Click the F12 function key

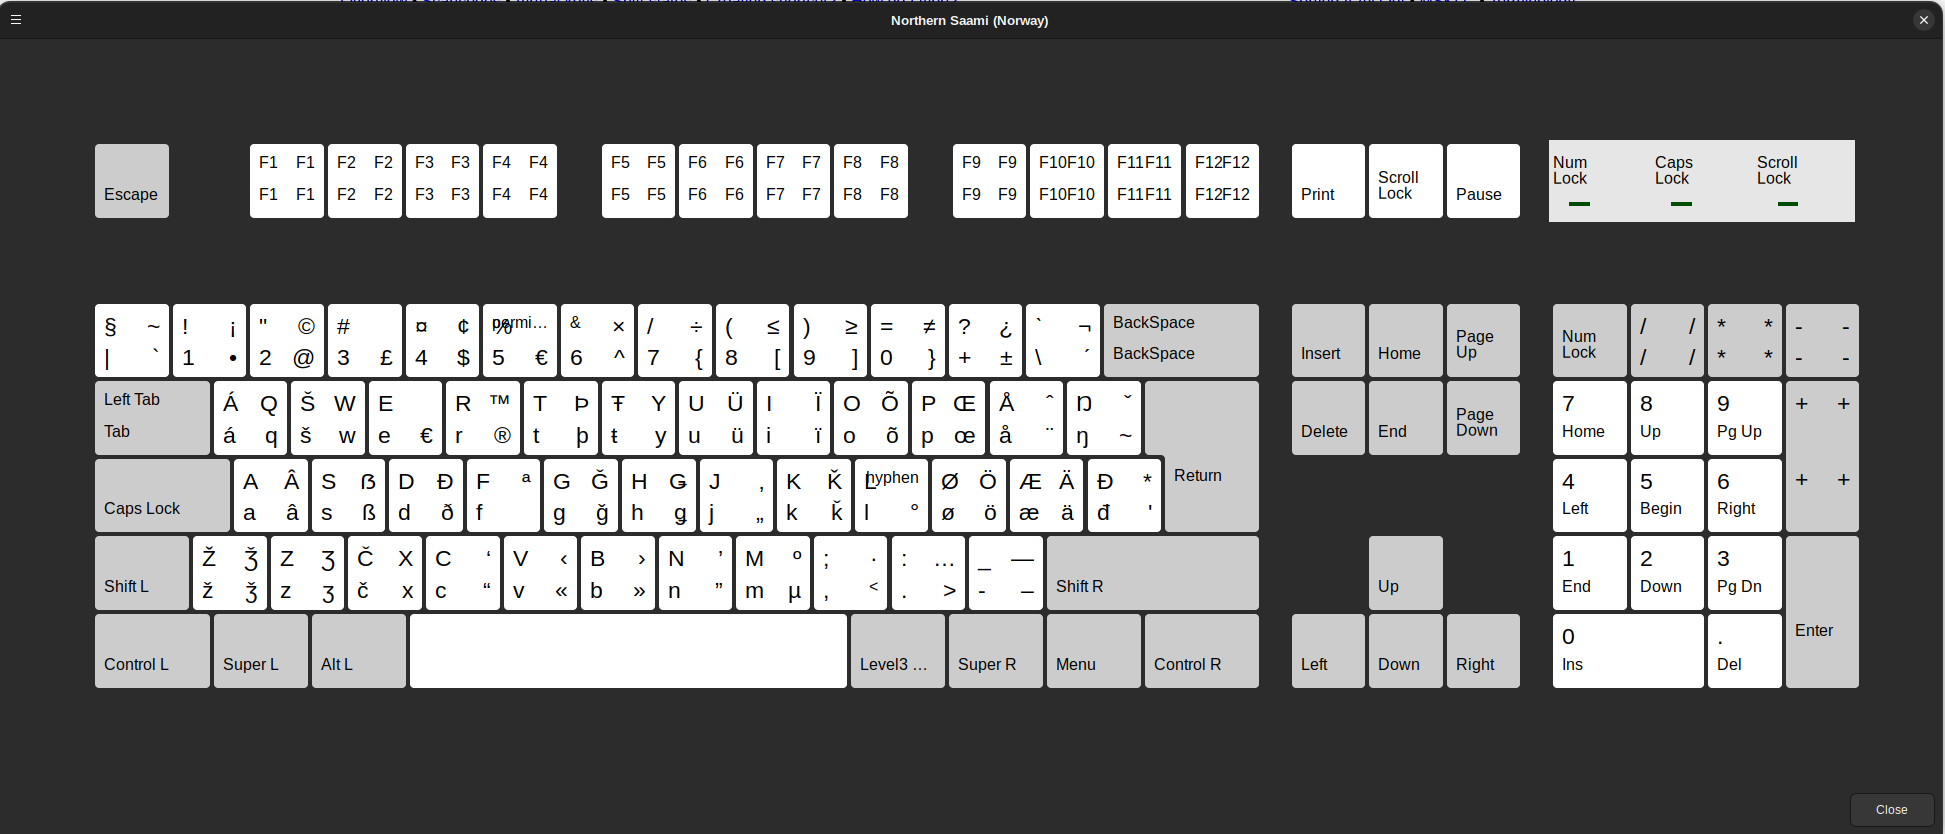1222,181
